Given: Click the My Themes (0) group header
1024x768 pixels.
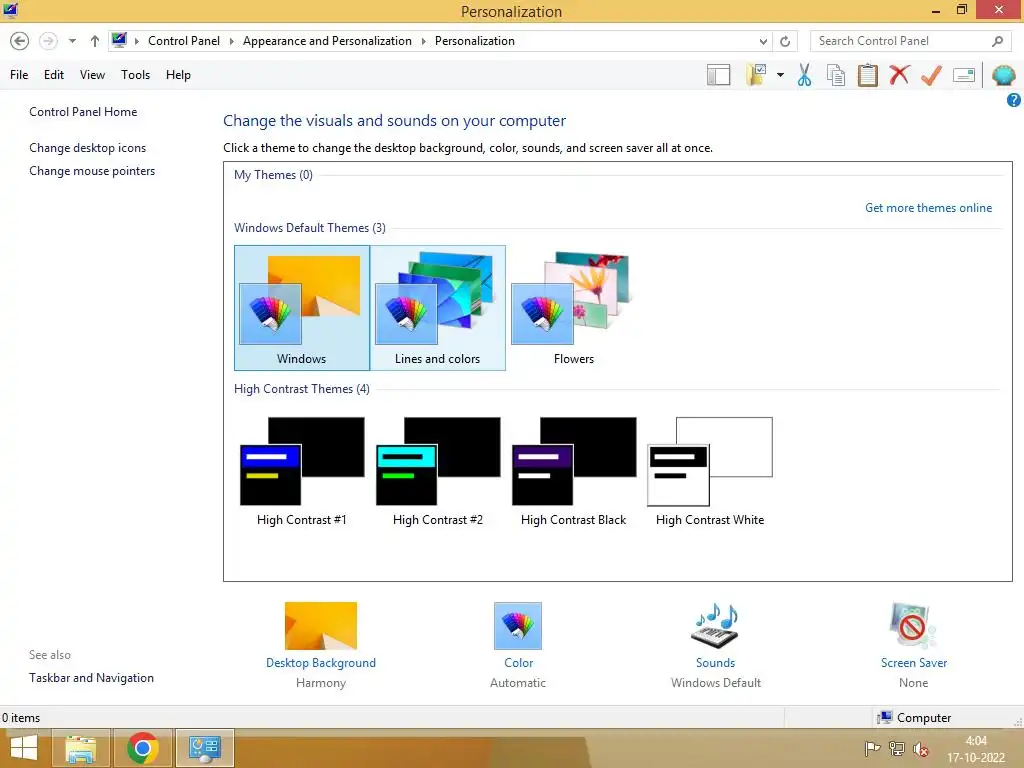Looking at the screenshot, I should point(274,175).
